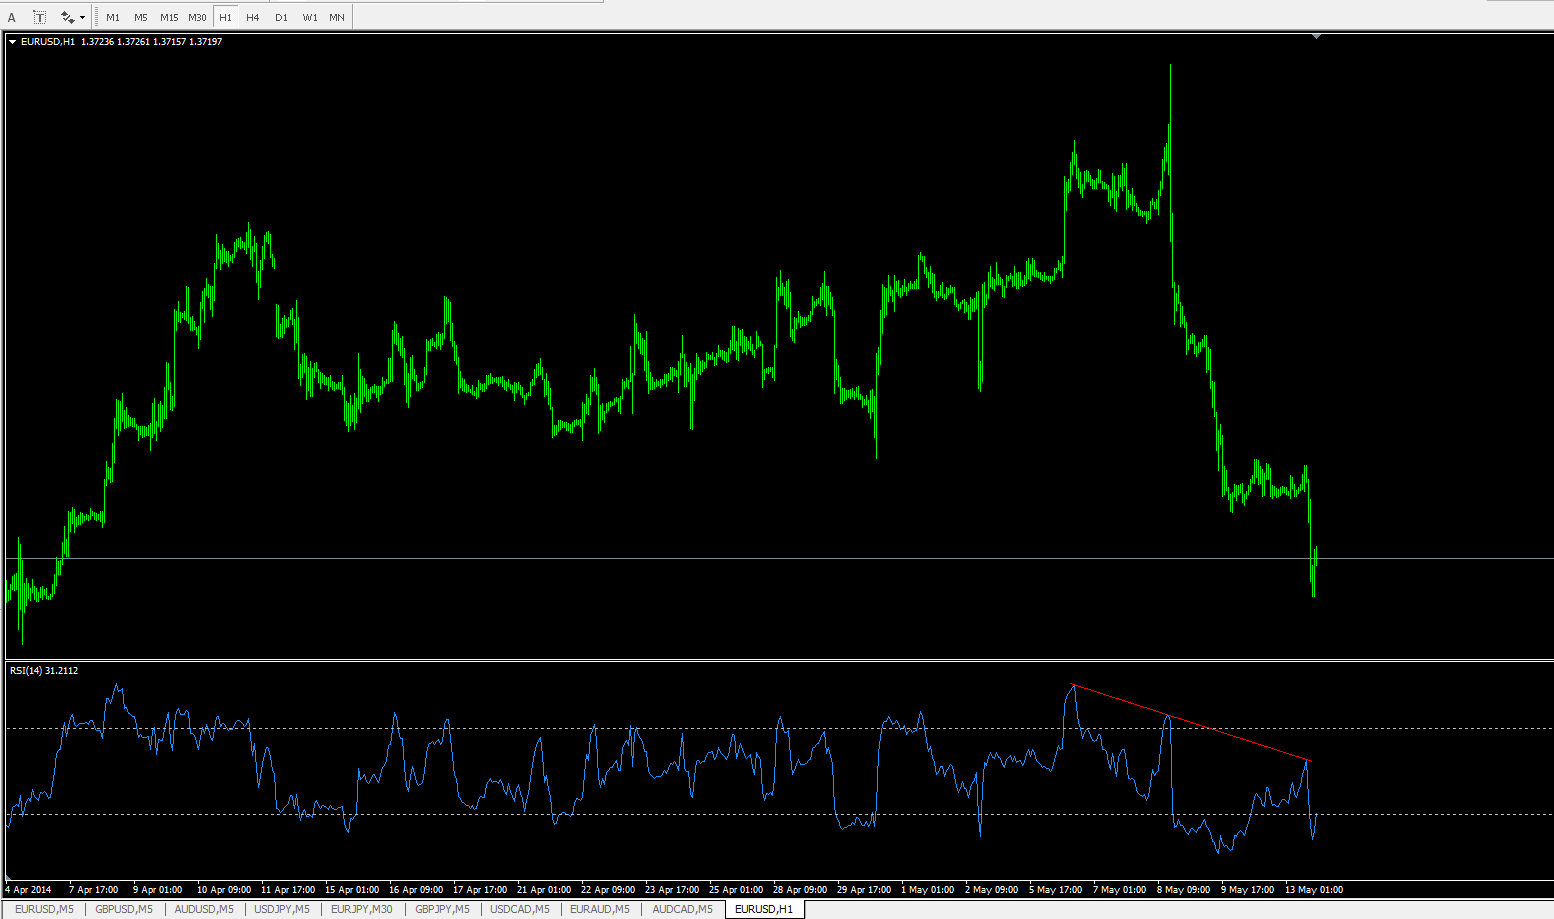The width and height of the screenshot is (1554, 919).
Task: Switch to MN monthly timeframe
Action: 337,17
